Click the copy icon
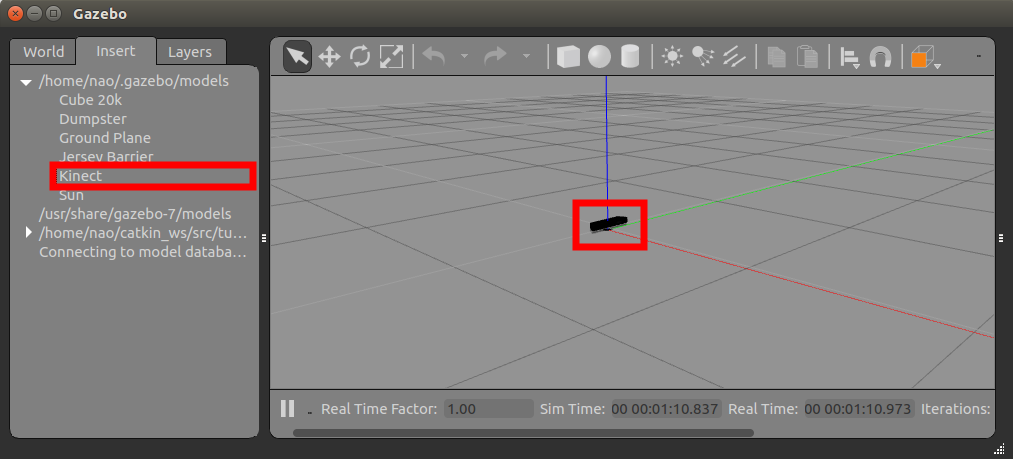 coord(777,57)
